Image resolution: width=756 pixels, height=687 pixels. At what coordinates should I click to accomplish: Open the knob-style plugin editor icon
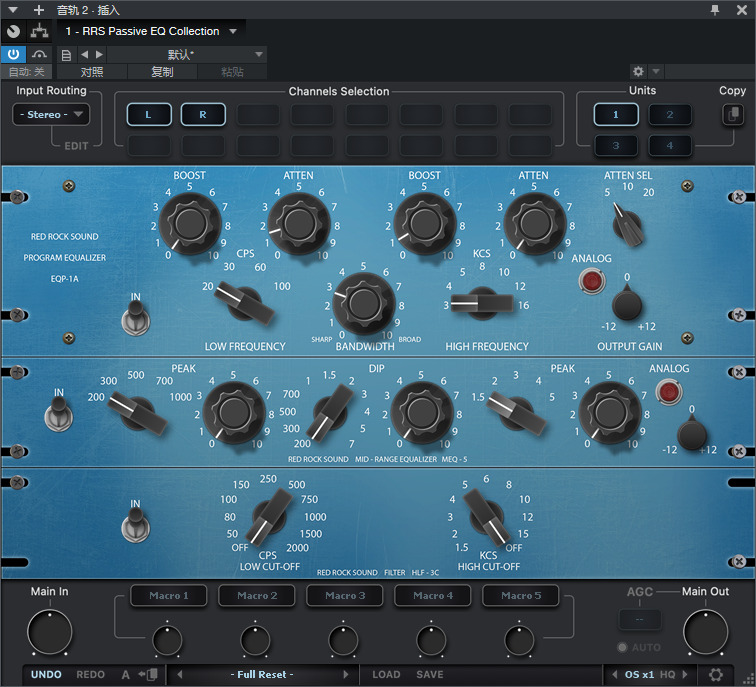tap(14, 31)
